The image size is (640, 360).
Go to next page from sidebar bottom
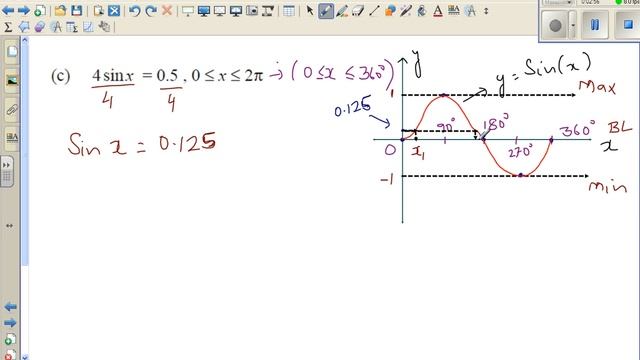click(x=10, y=323)
